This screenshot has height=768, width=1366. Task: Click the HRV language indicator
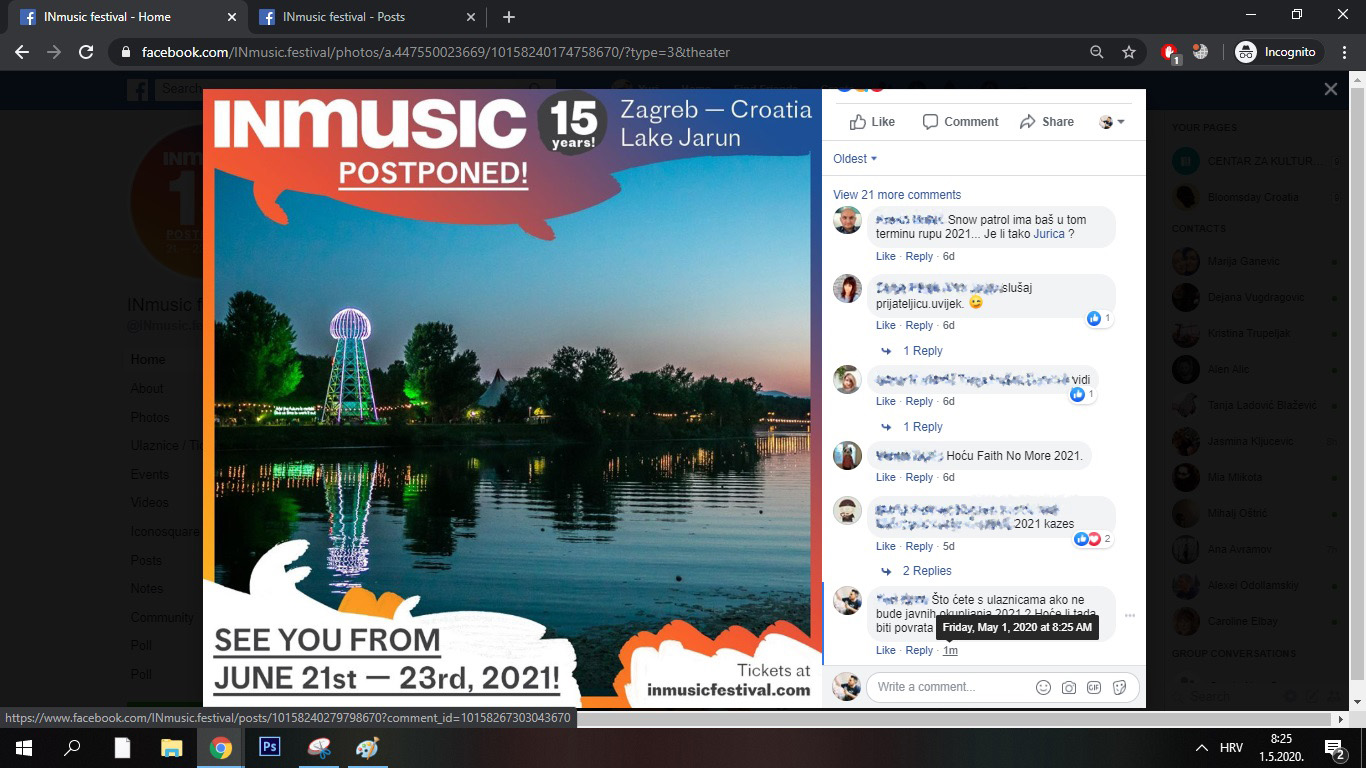[x=1231, y=748]
